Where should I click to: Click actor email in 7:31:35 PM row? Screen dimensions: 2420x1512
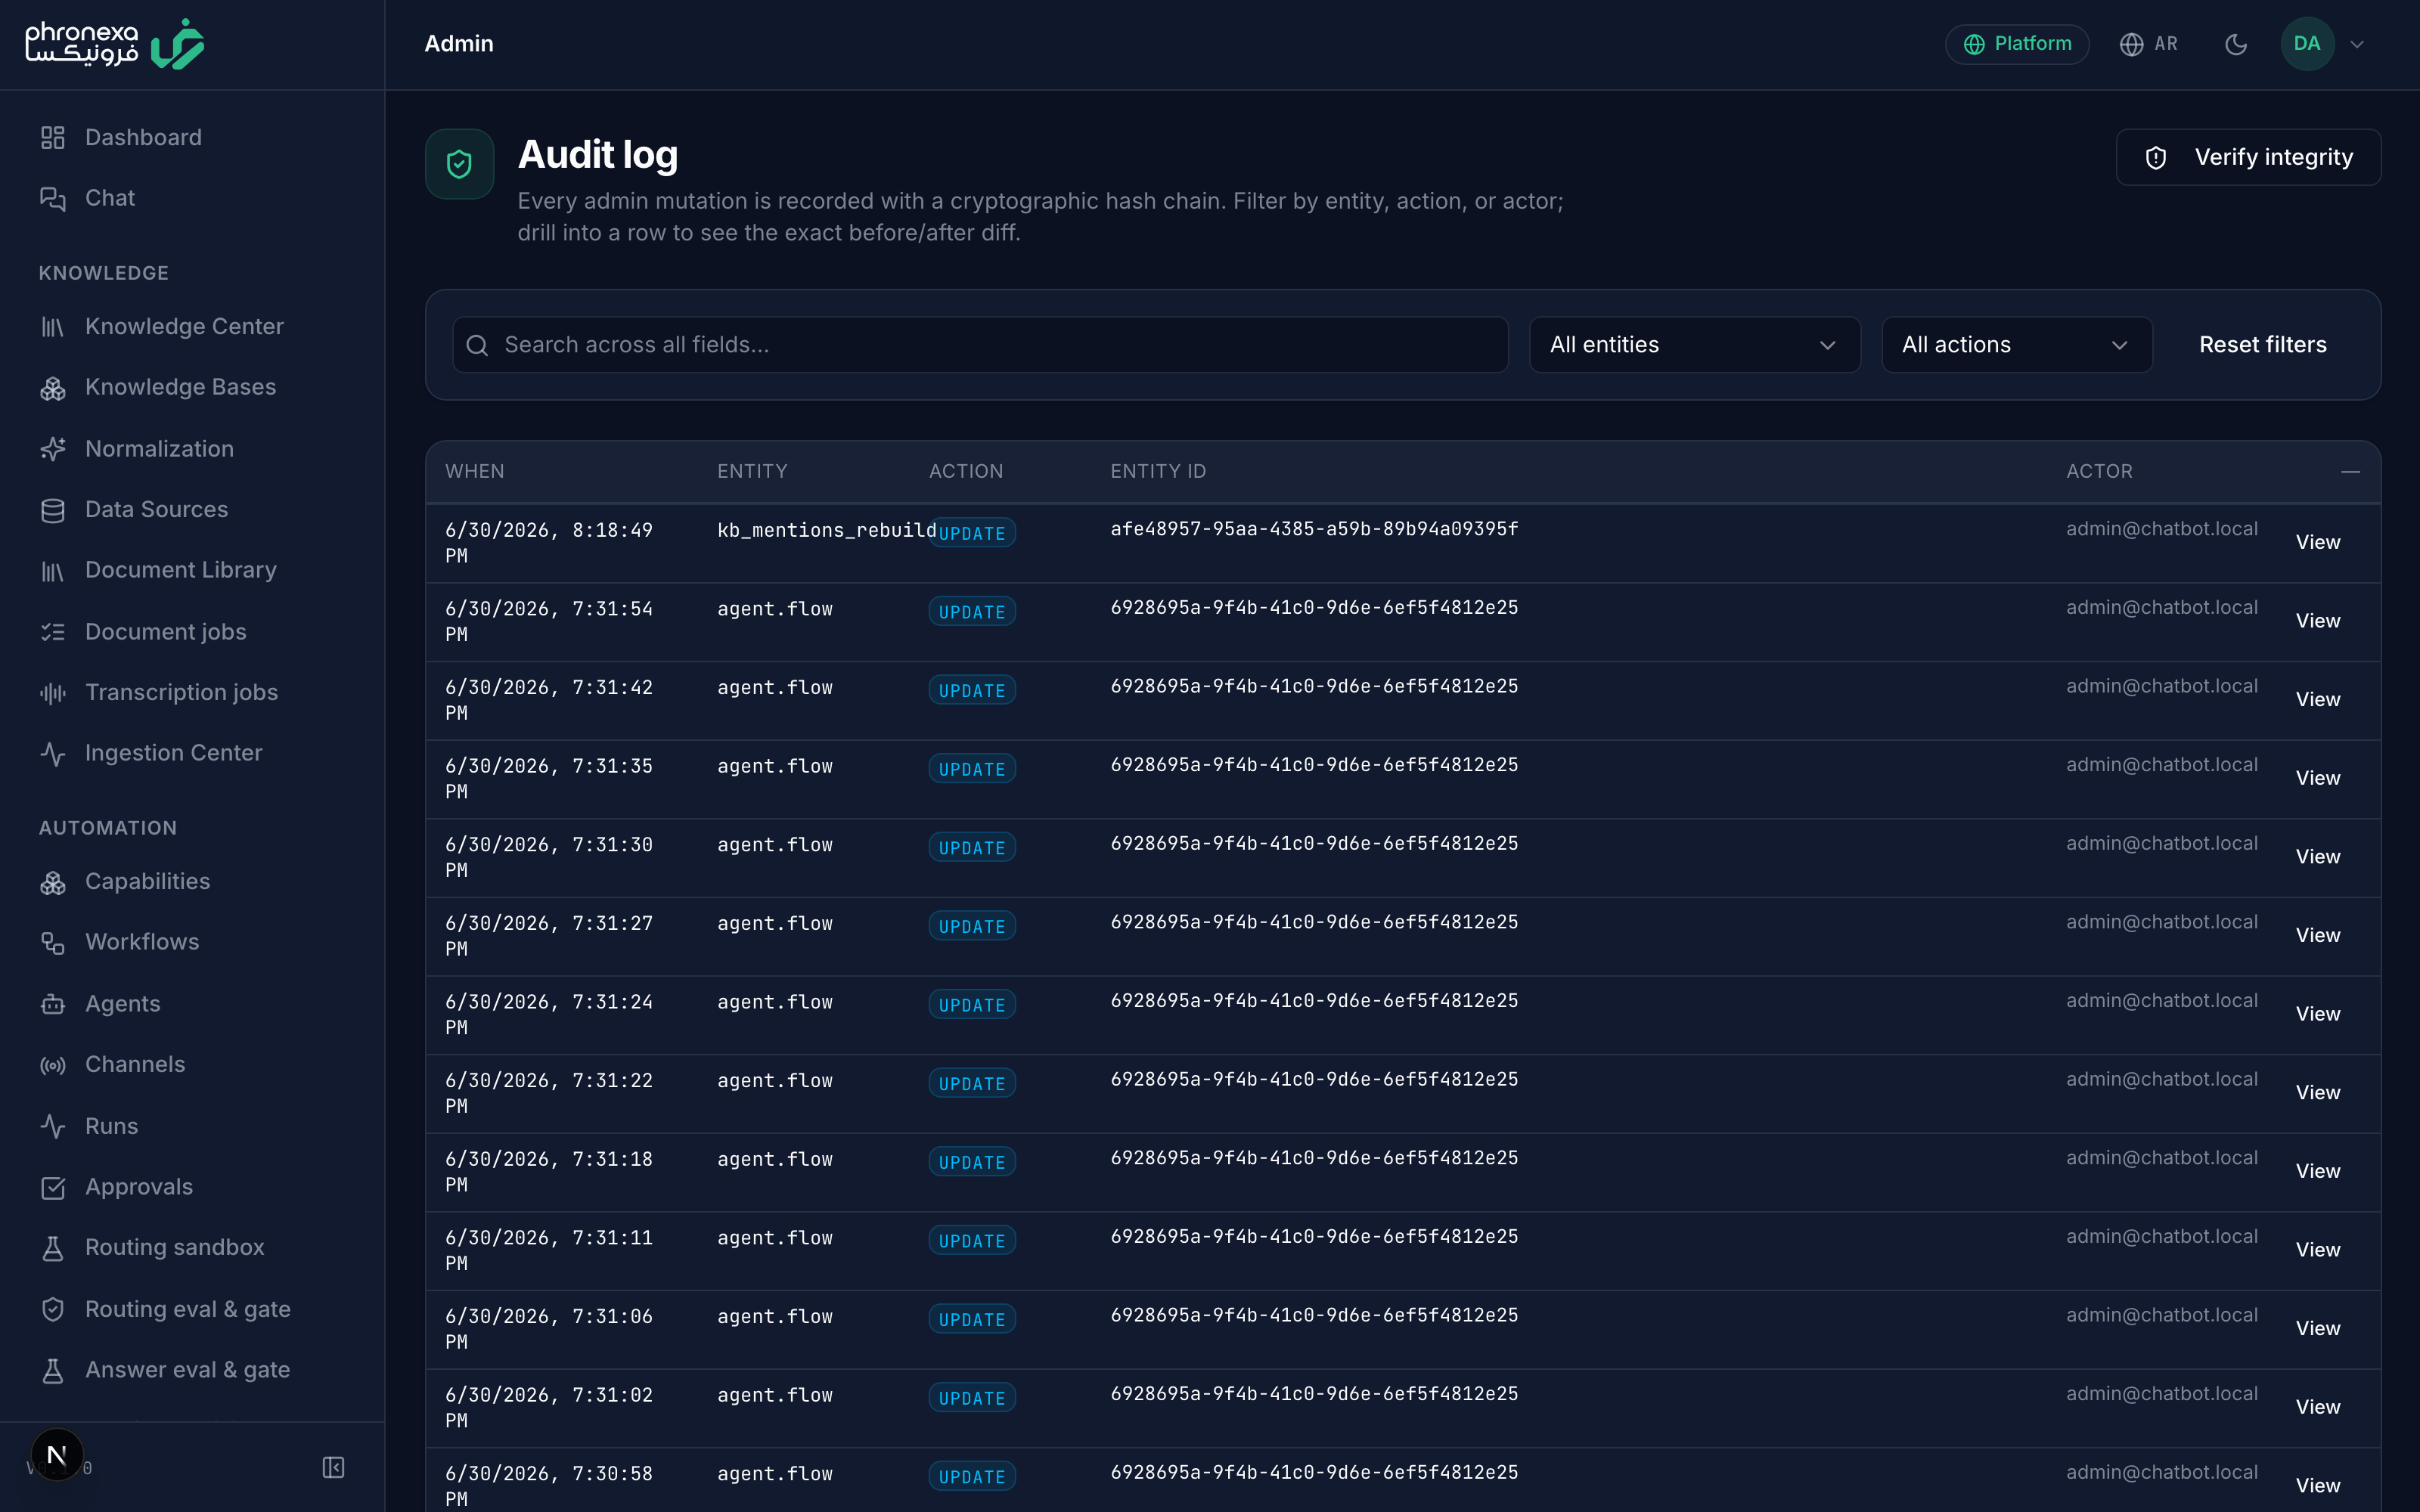tap(2162, 765)
